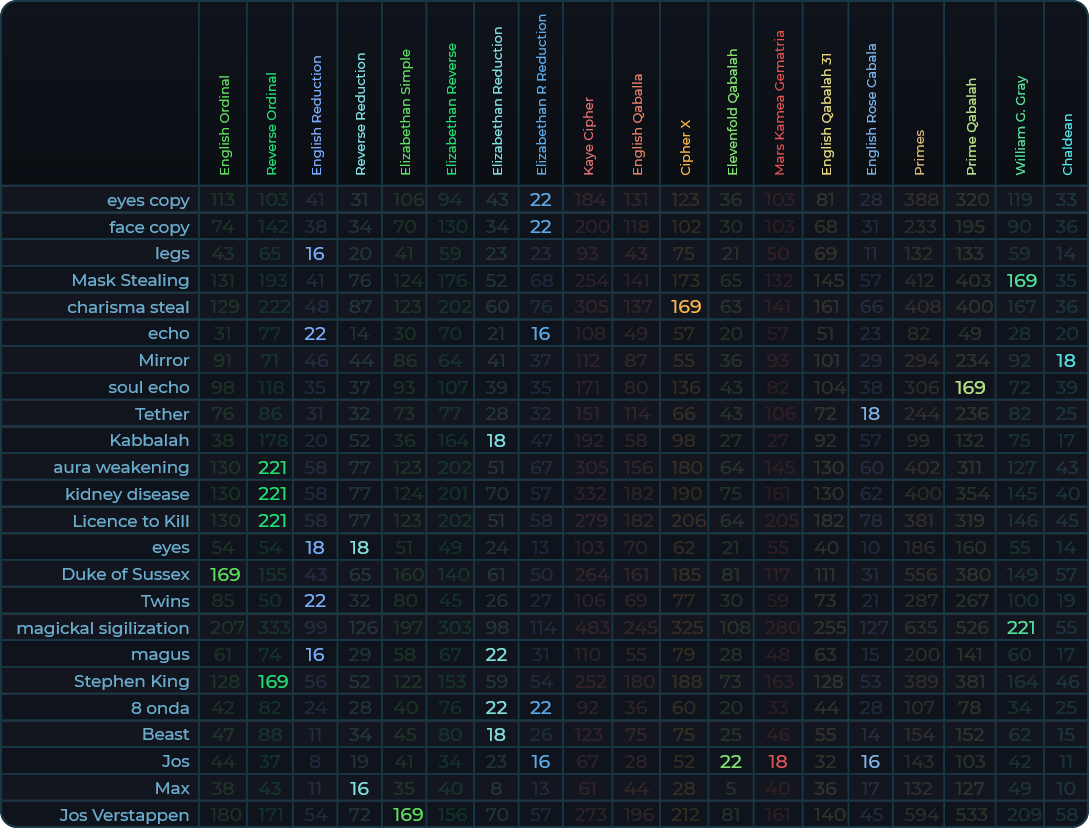This screenshot has height=828, width=1089.
Task: Open the 'Licence to Kill' phrase
Action: [130, 521]
